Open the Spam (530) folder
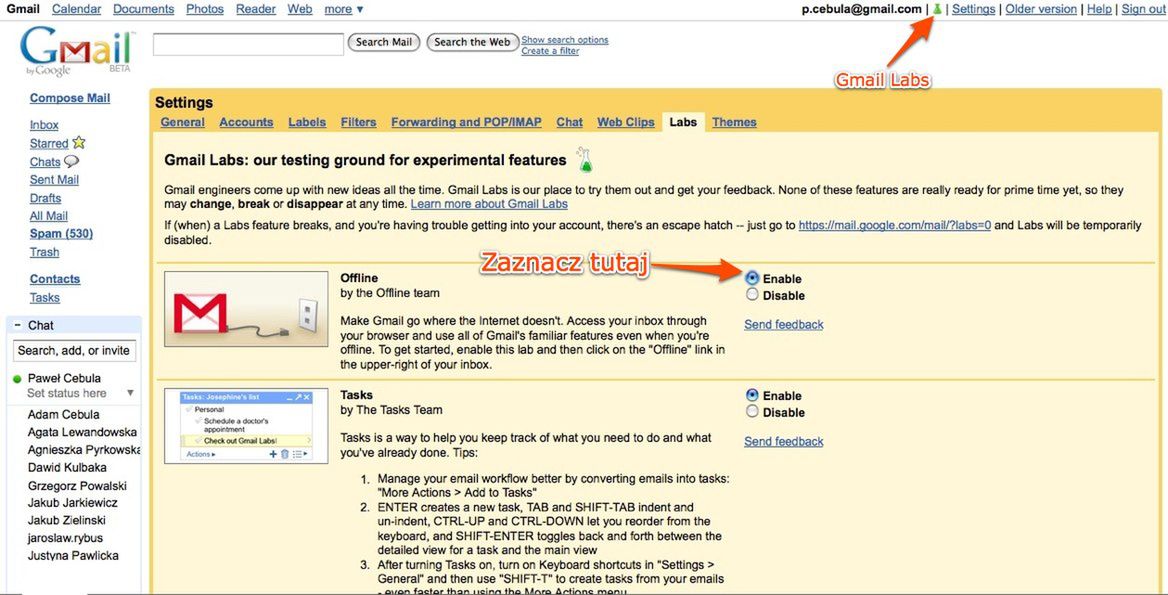 [x=61, y=234]
